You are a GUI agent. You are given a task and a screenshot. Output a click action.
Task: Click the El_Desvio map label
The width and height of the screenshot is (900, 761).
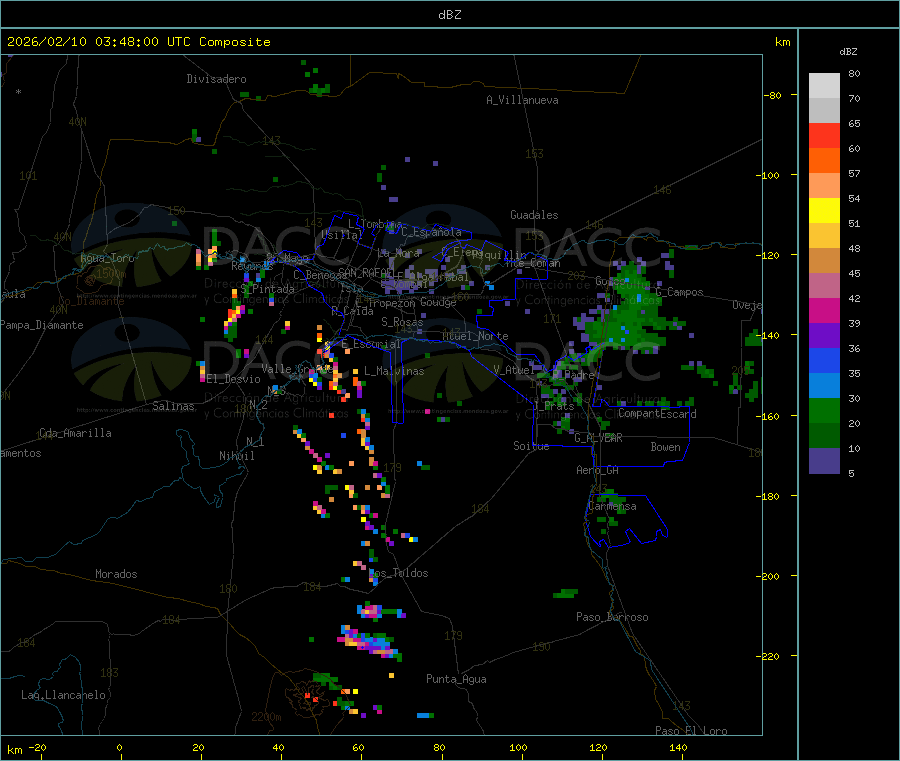[x=234, y=379]
